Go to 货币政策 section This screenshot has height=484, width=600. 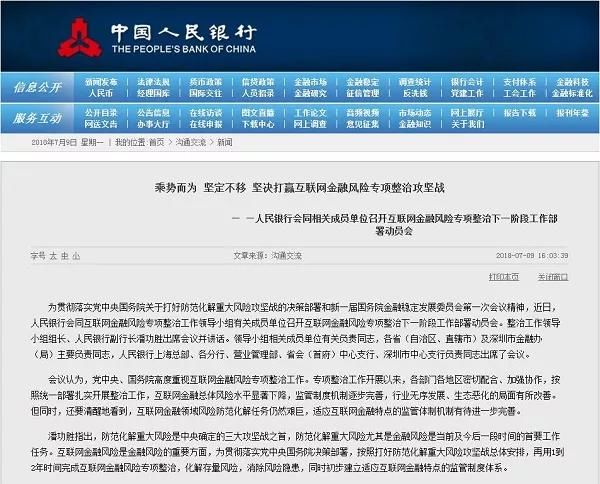pyautogui.click(x=205, y=82)
